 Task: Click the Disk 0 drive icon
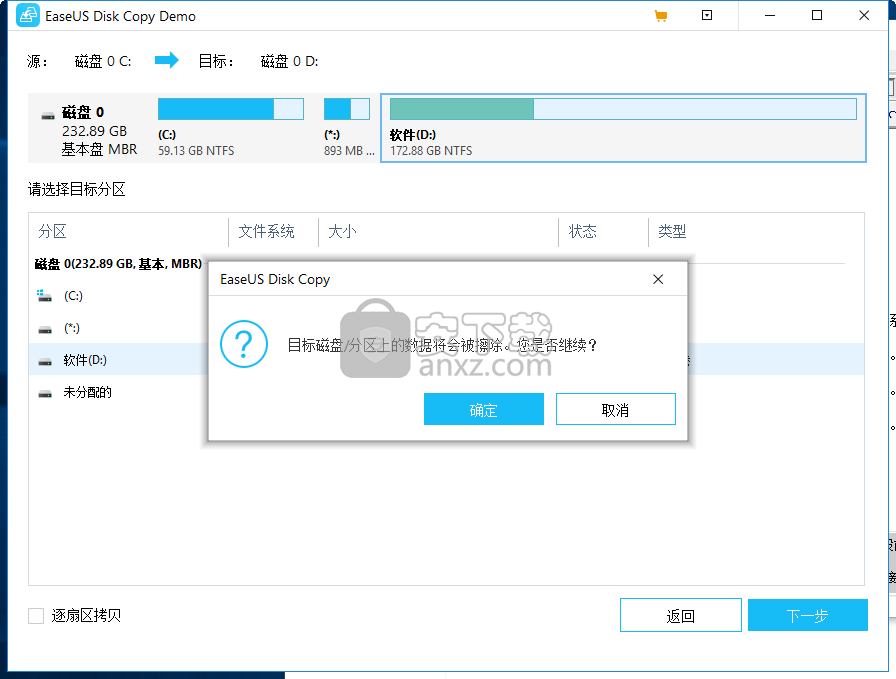[48, 116]
